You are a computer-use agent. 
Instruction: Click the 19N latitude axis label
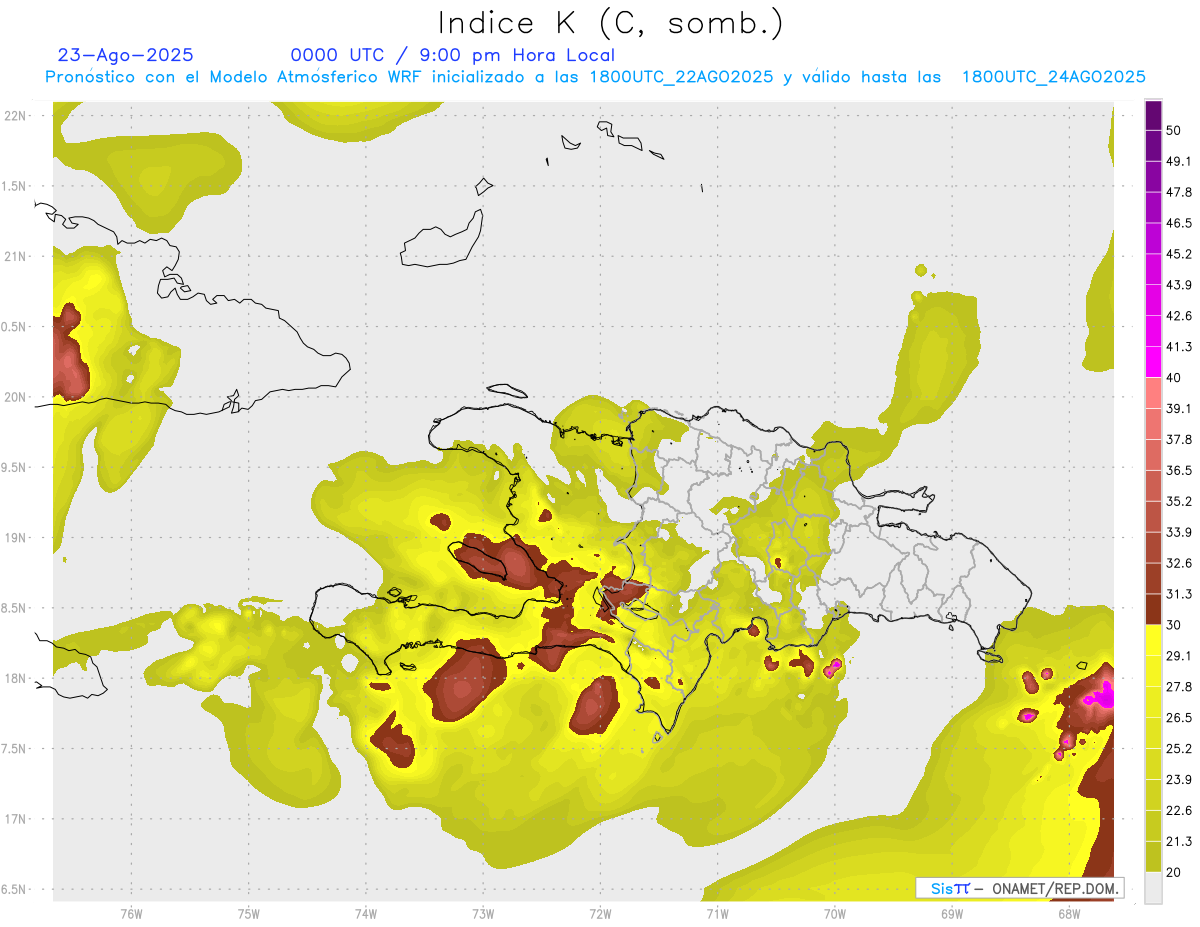(15, 537)
